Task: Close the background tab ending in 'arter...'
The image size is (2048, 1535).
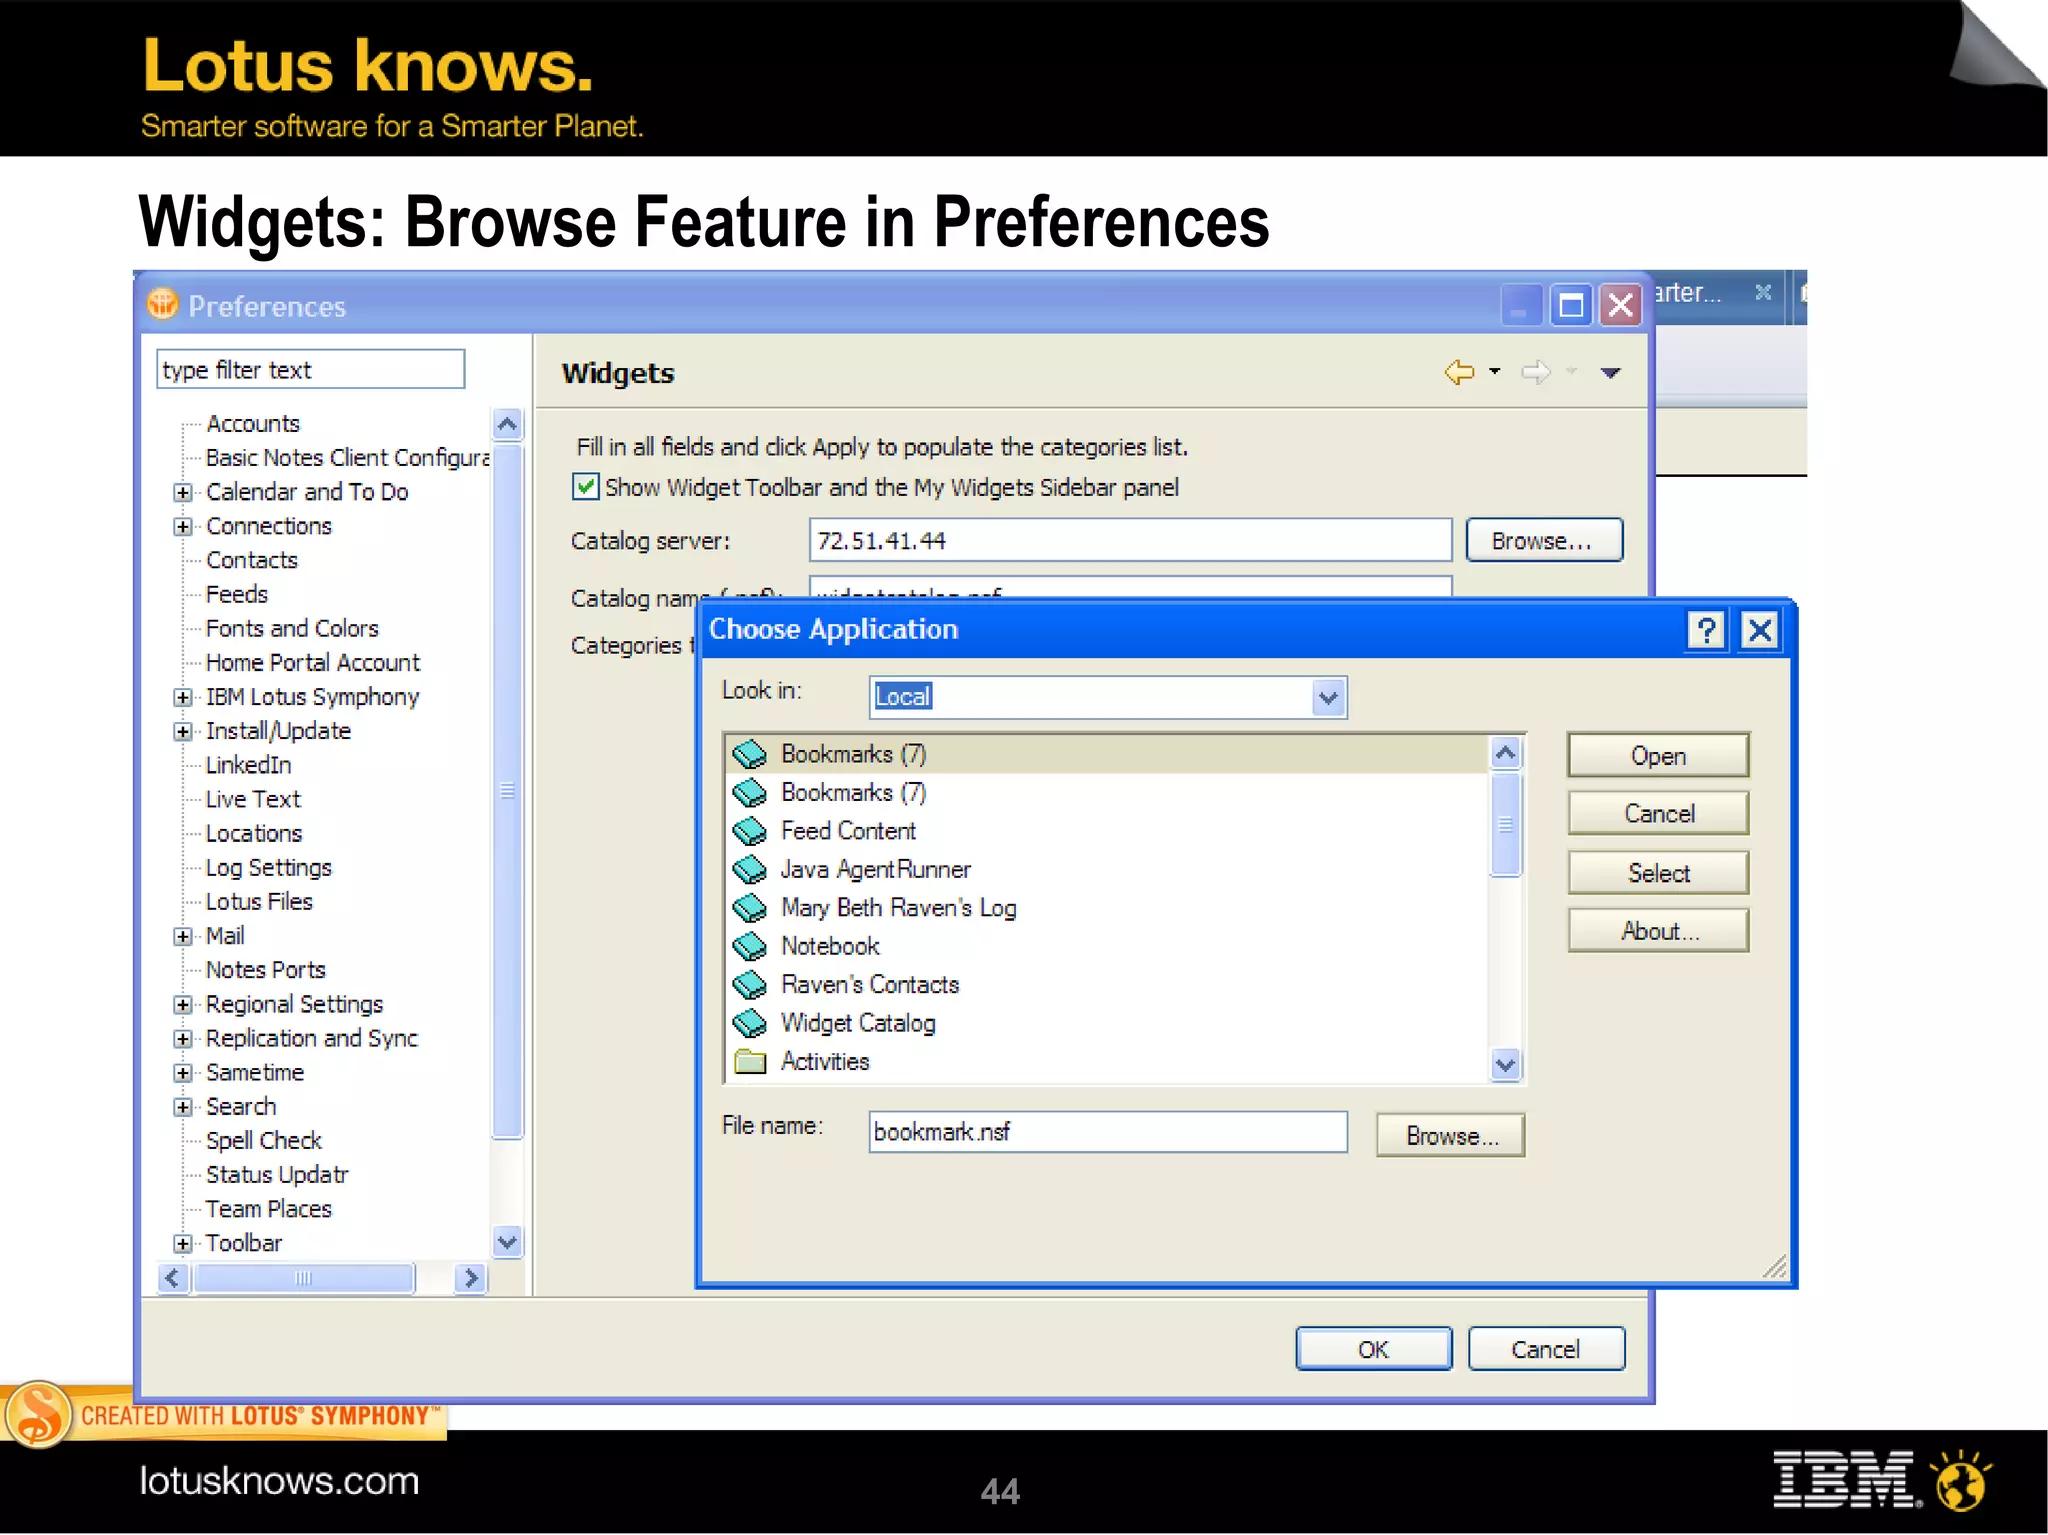Action: coord(1763,291)
